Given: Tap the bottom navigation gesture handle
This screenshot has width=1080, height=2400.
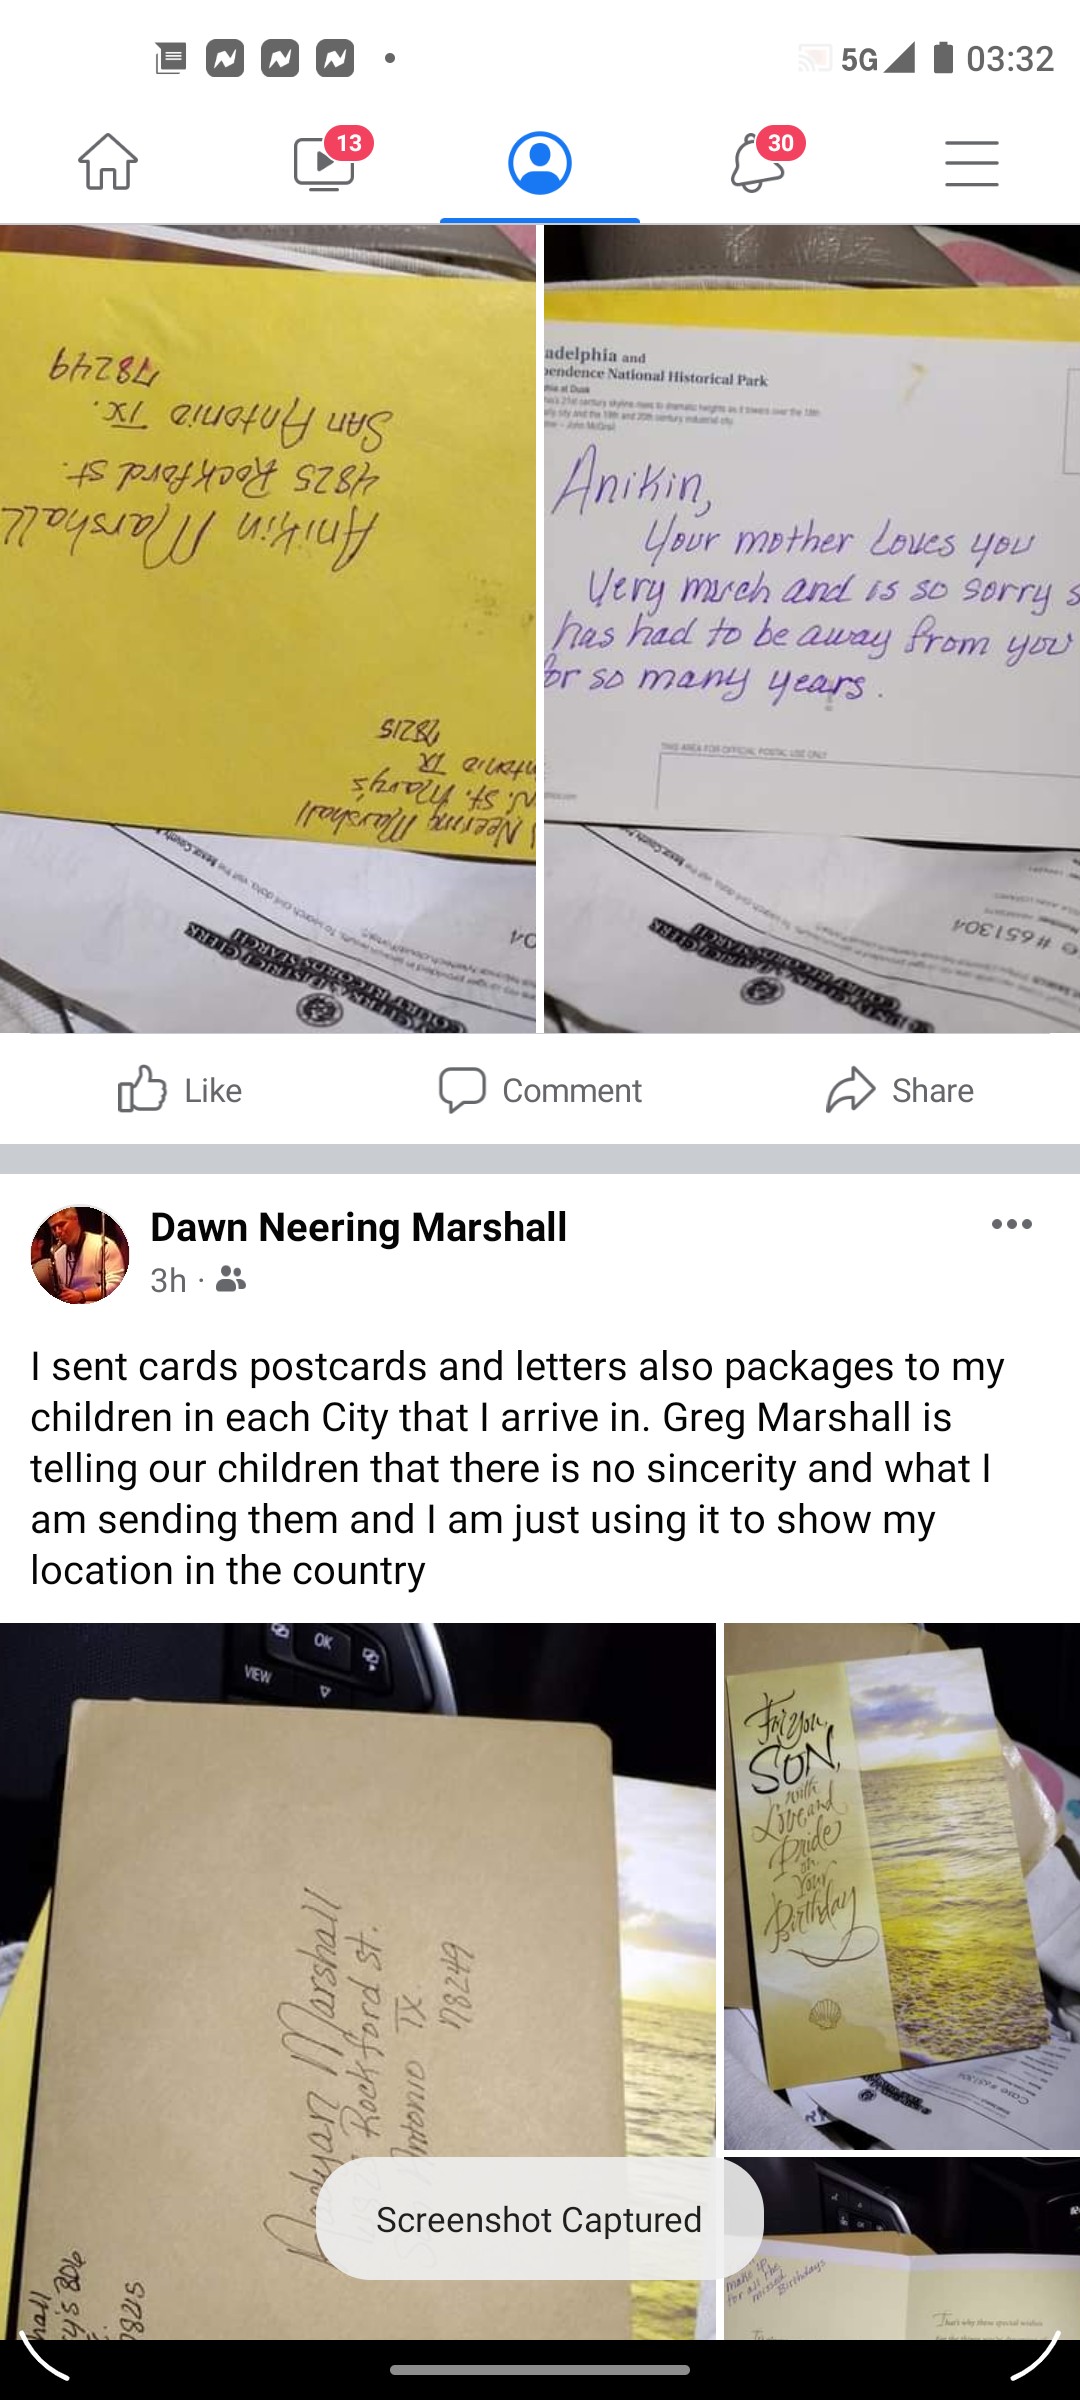Looking at the screenshot, I should [540, 2370].
